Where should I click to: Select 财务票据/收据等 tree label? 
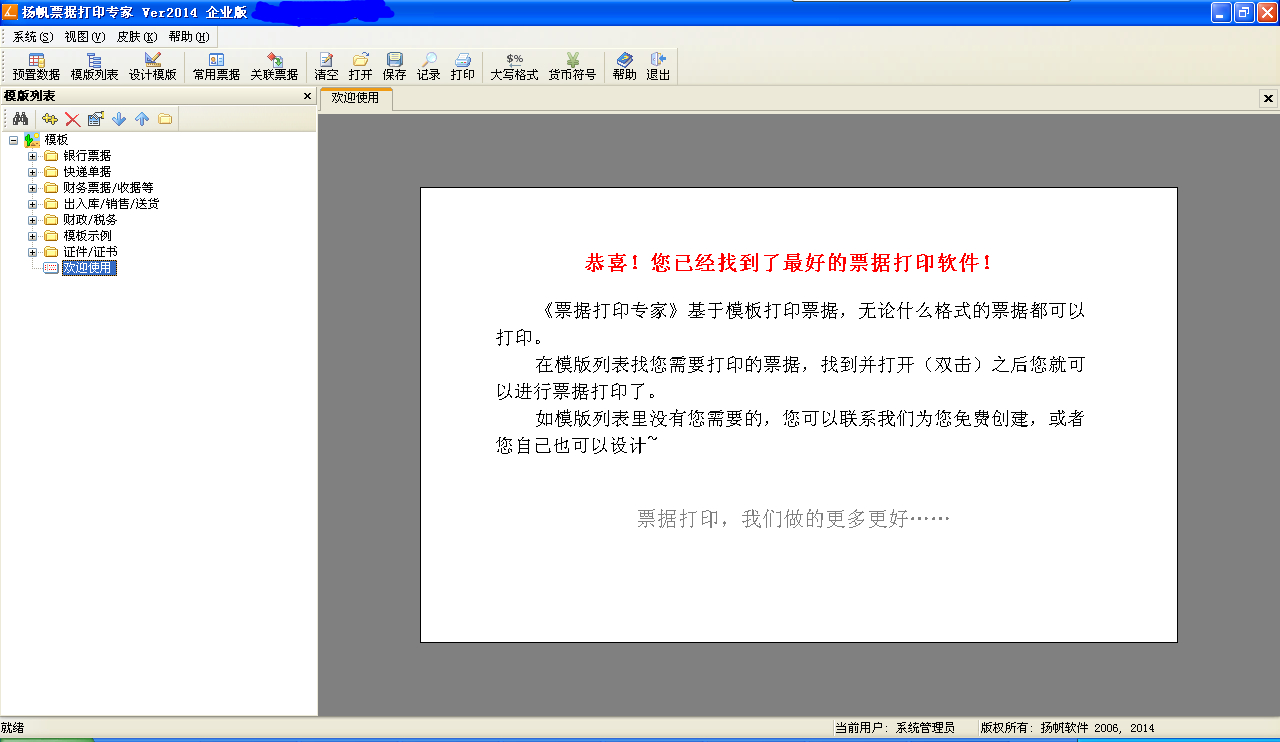(108, 188)
